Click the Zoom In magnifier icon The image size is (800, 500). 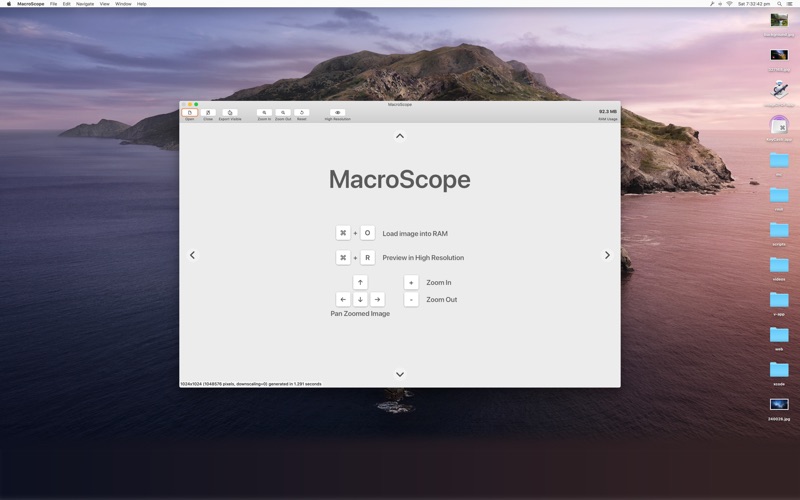click(264, 113)
